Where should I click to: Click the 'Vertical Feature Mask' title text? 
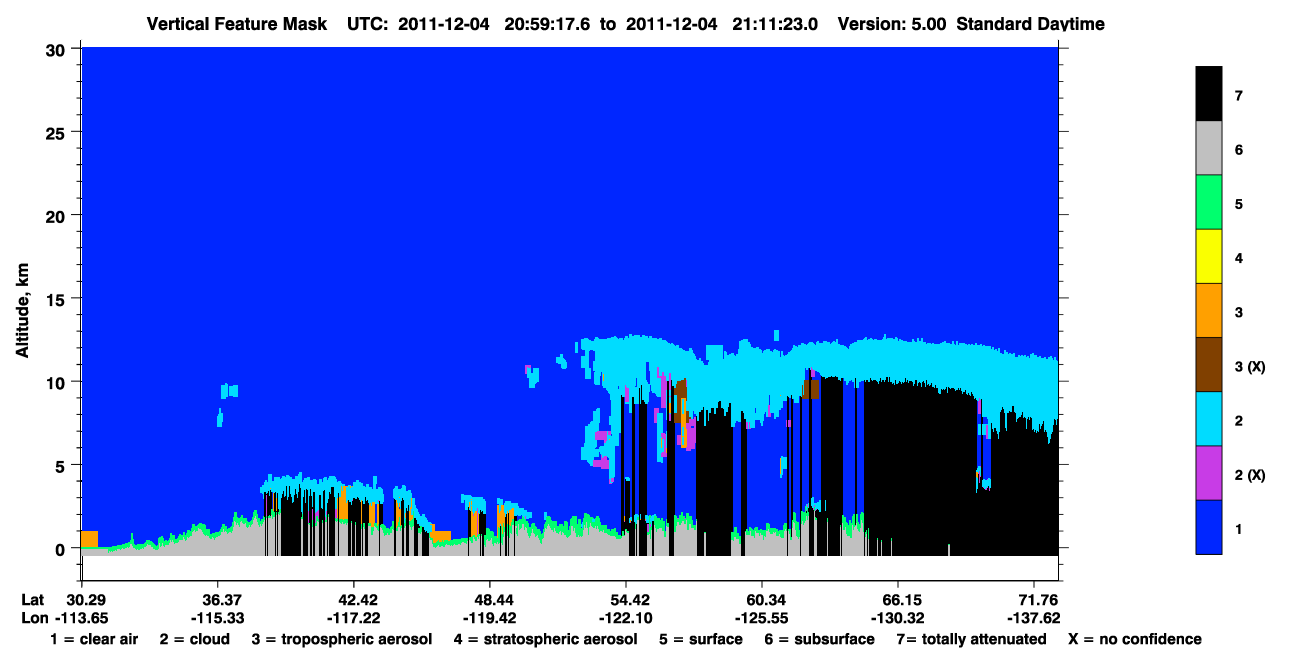[236, 24]
